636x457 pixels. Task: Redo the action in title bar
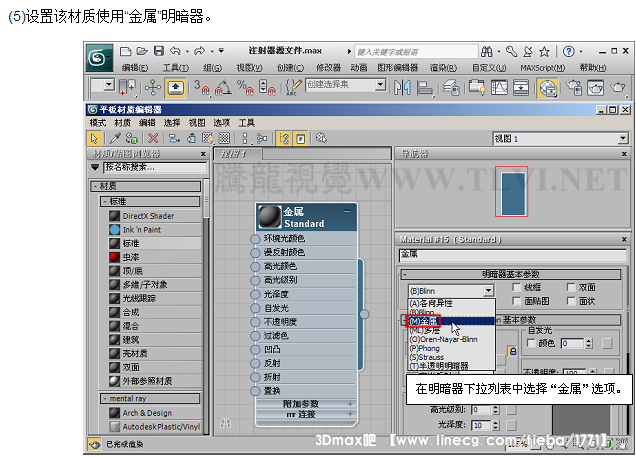pyautogui.click(x=200, y=51)
